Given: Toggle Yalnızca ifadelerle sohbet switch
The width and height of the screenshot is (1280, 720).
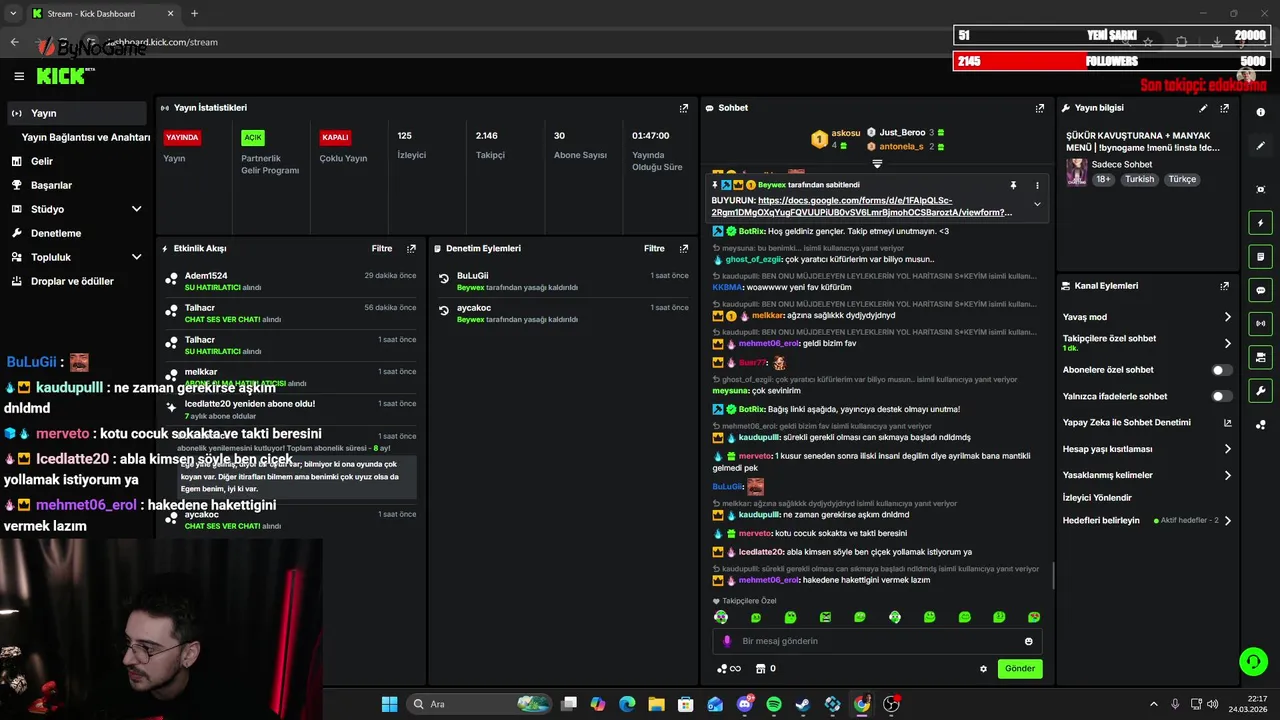Looking at the screenshot, I should click(x=1222, y=396).
